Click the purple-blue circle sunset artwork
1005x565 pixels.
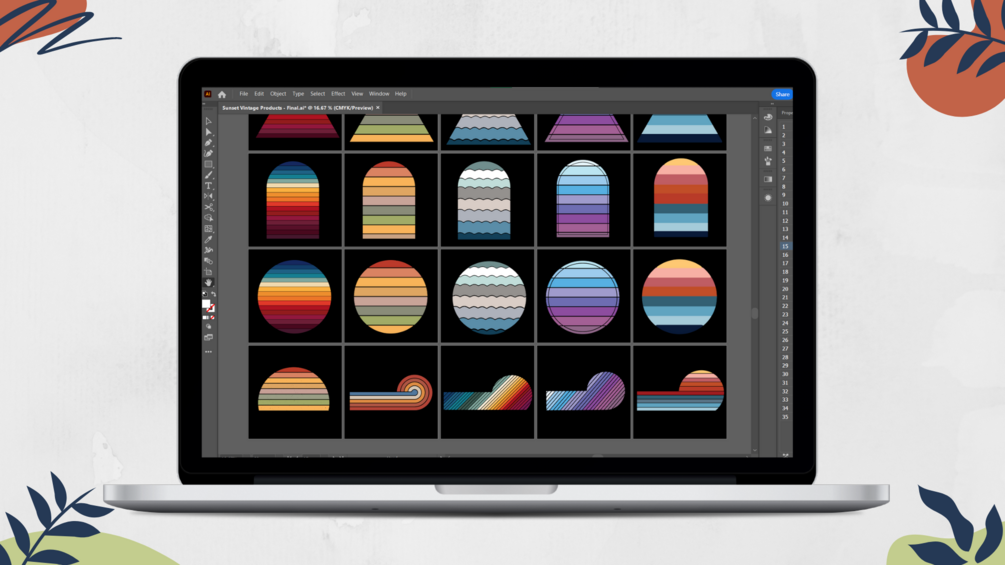583,297
